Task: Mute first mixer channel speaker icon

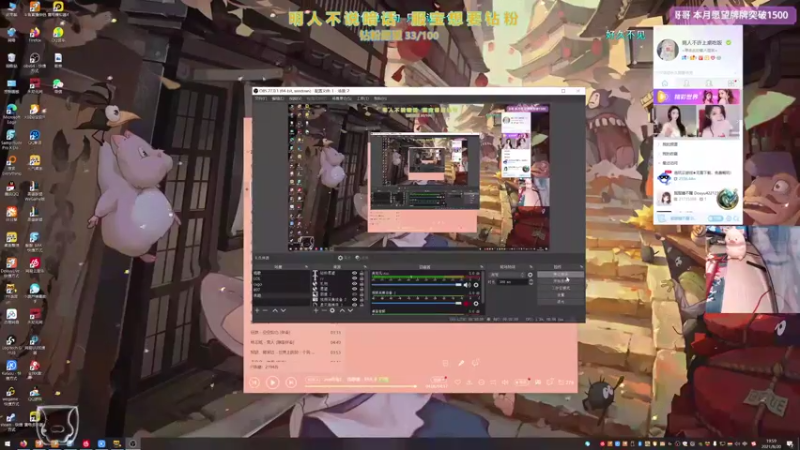Action: (x=467, y=285)
